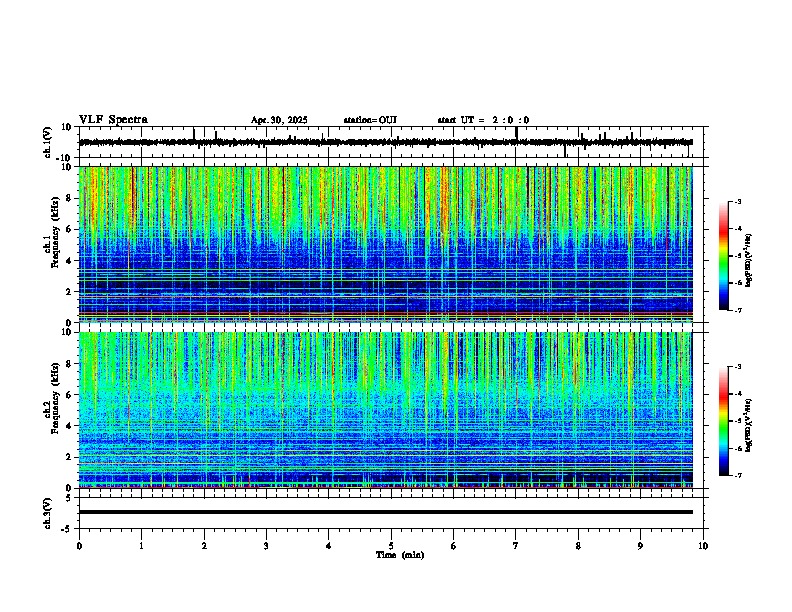
Task: Click the flat ch.3 voltage trace
Action: [386, 512]
